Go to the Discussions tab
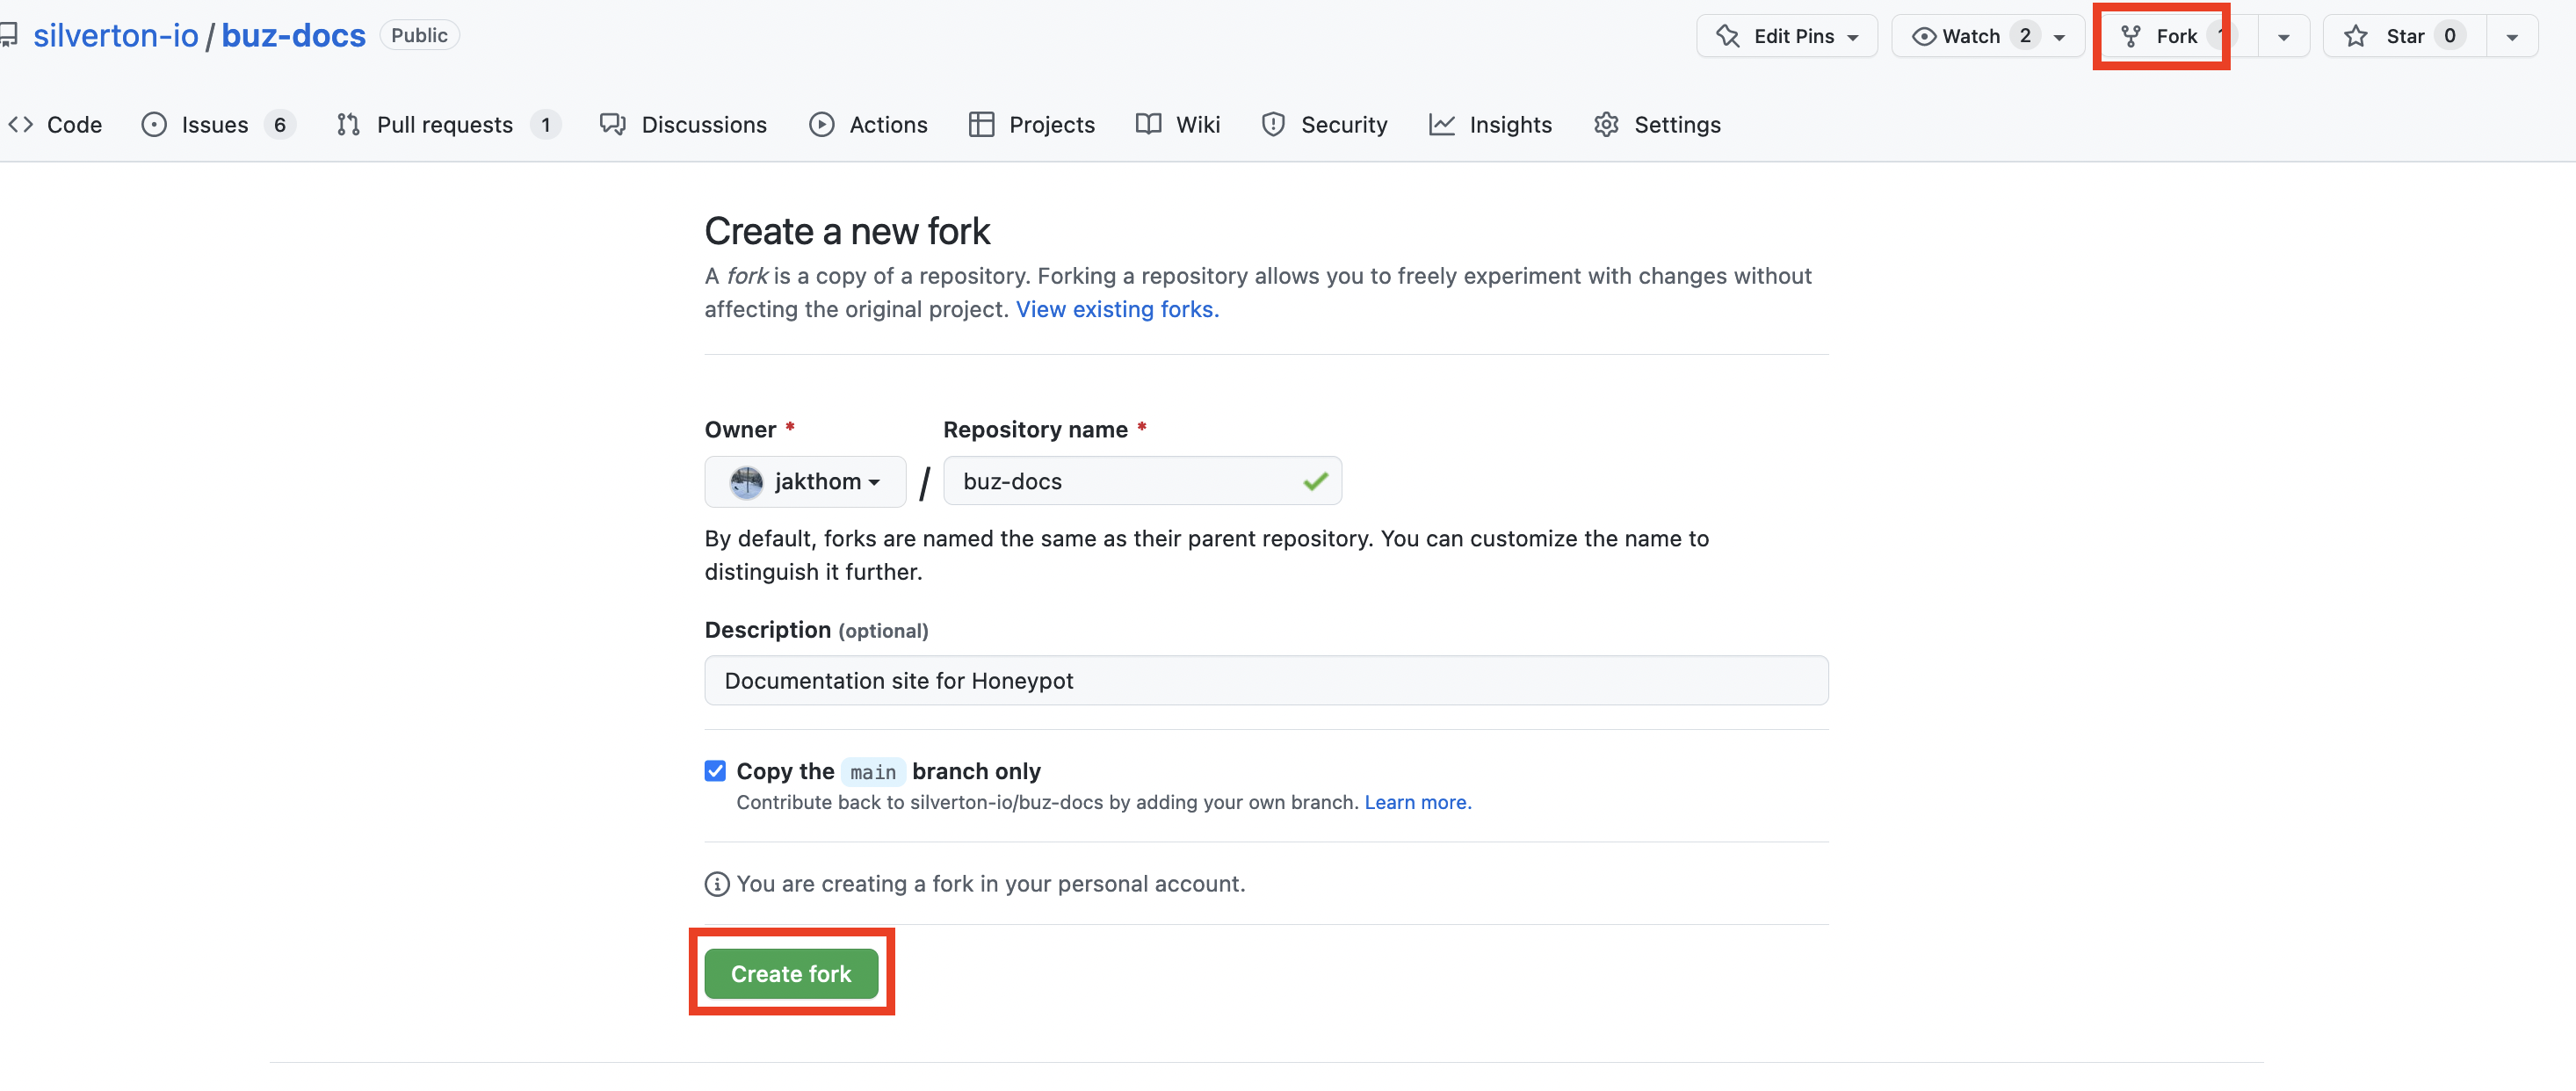This screenshot has width=2576, height=1091. pyautogui.click(x=683, y=125)
